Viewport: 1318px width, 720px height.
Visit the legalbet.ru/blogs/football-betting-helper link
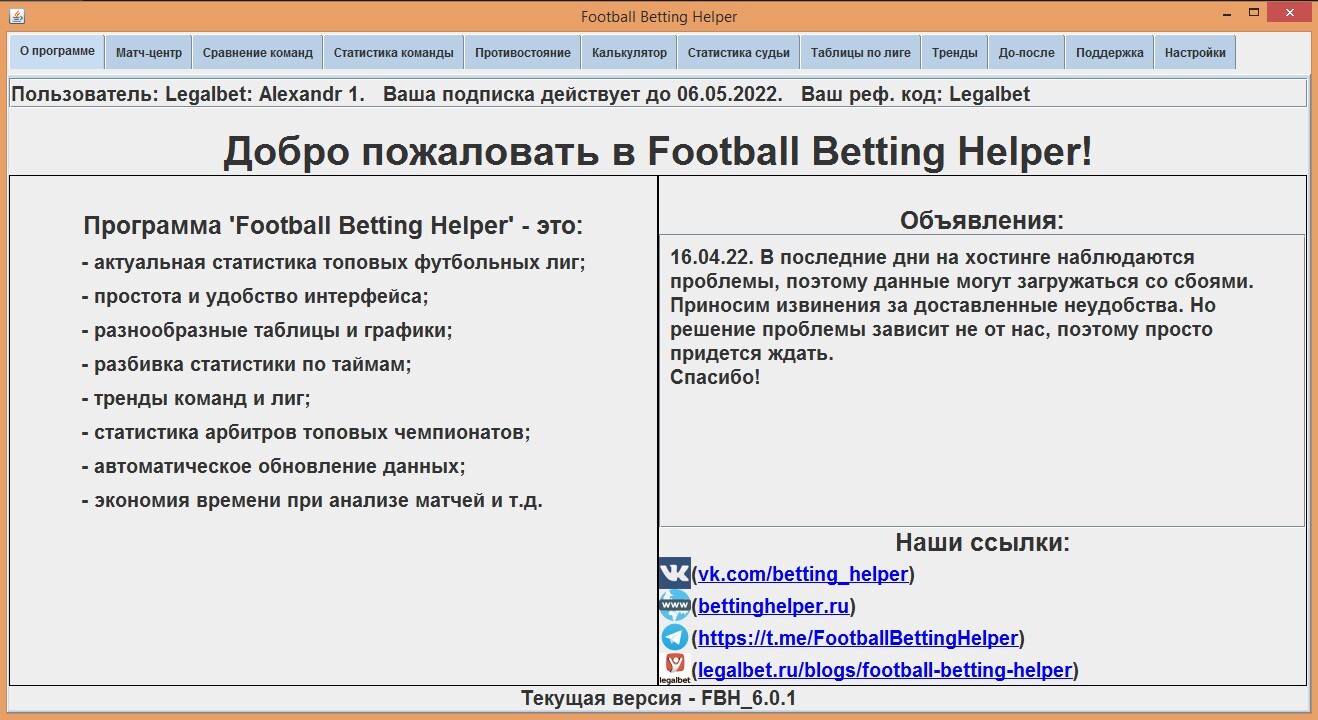coord(885,670)
